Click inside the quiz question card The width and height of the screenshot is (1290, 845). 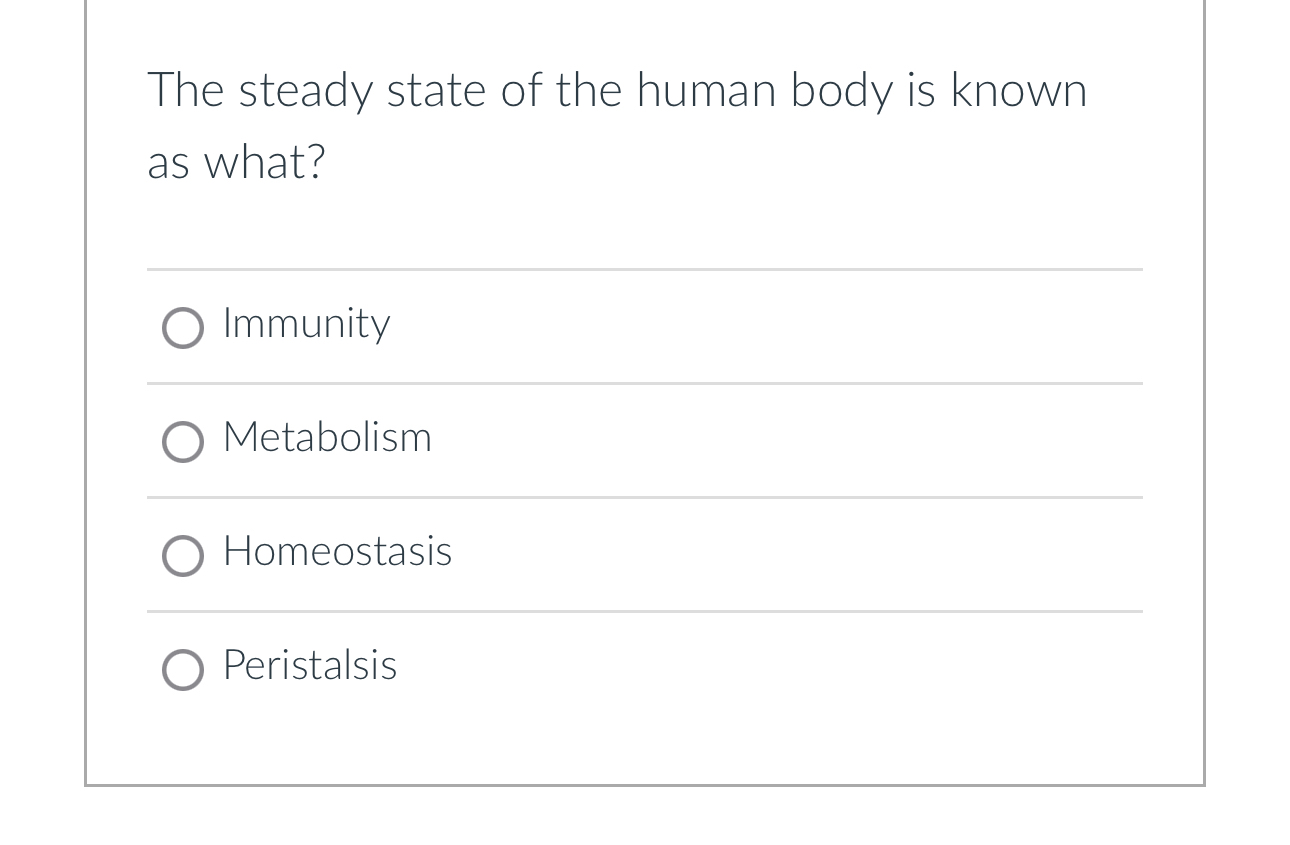645,400
